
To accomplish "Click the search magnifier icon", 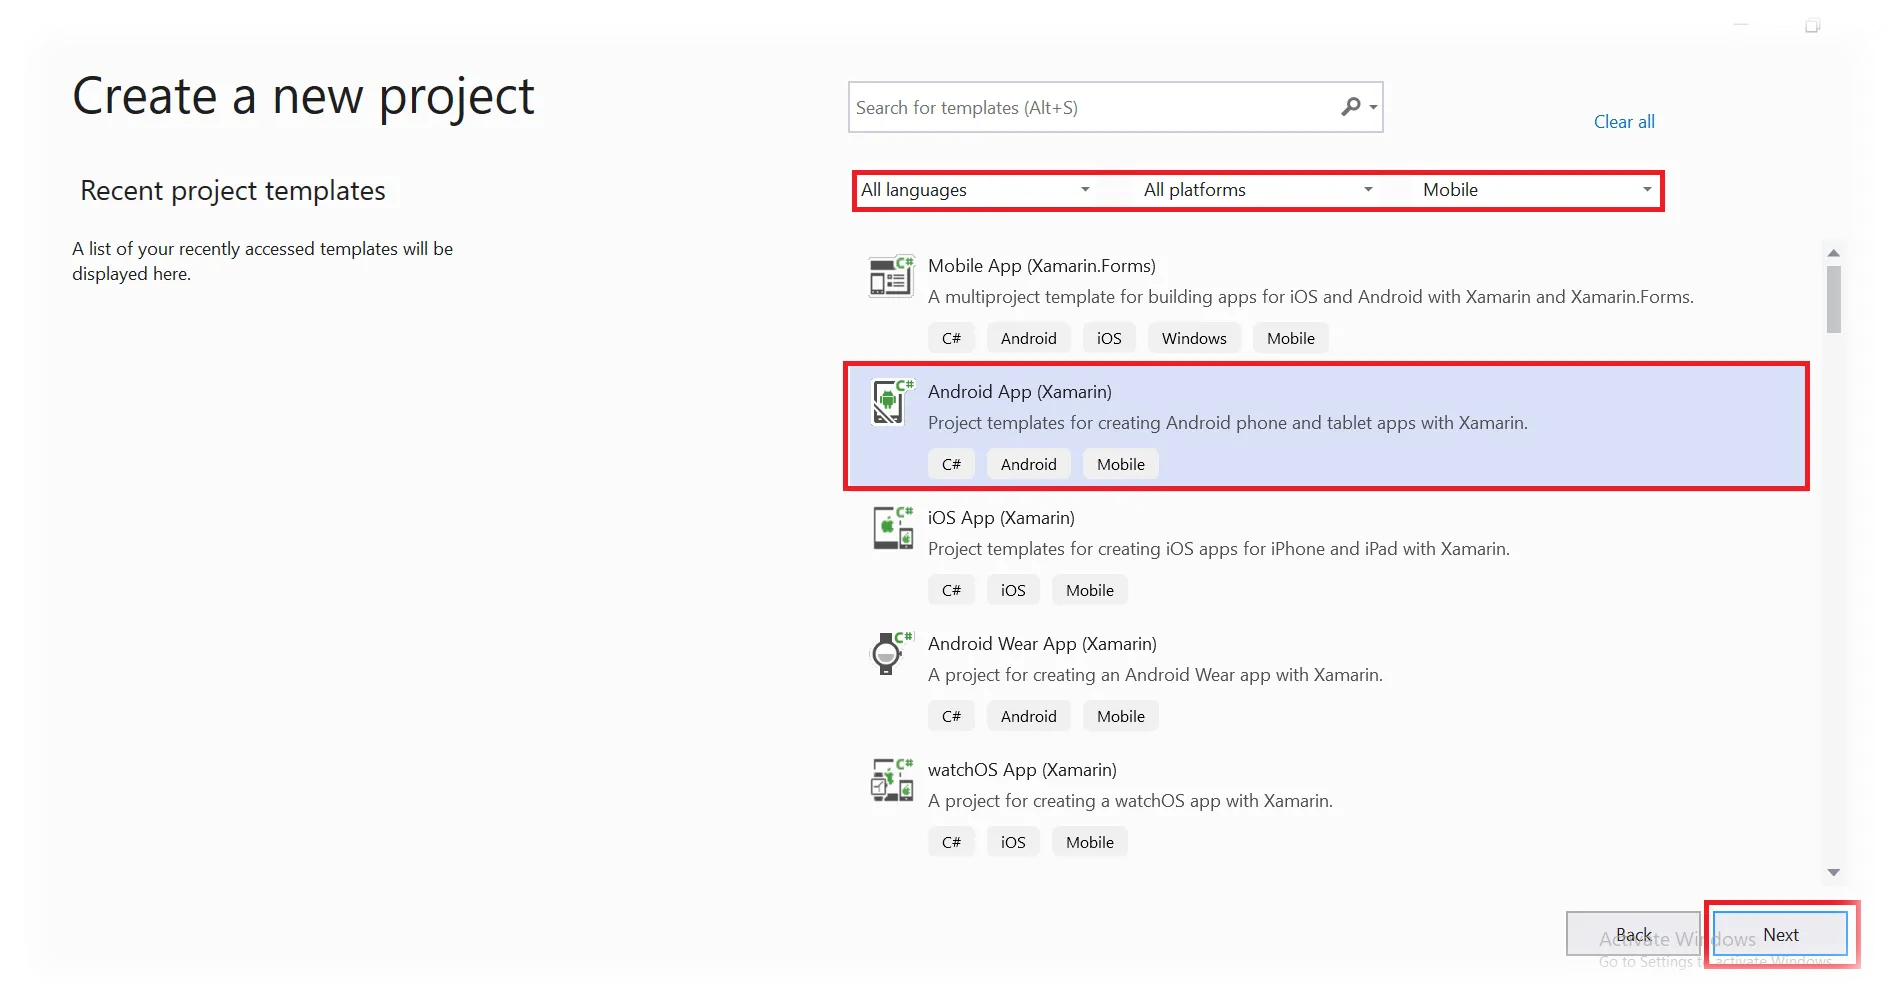I will click(1350, 107).
